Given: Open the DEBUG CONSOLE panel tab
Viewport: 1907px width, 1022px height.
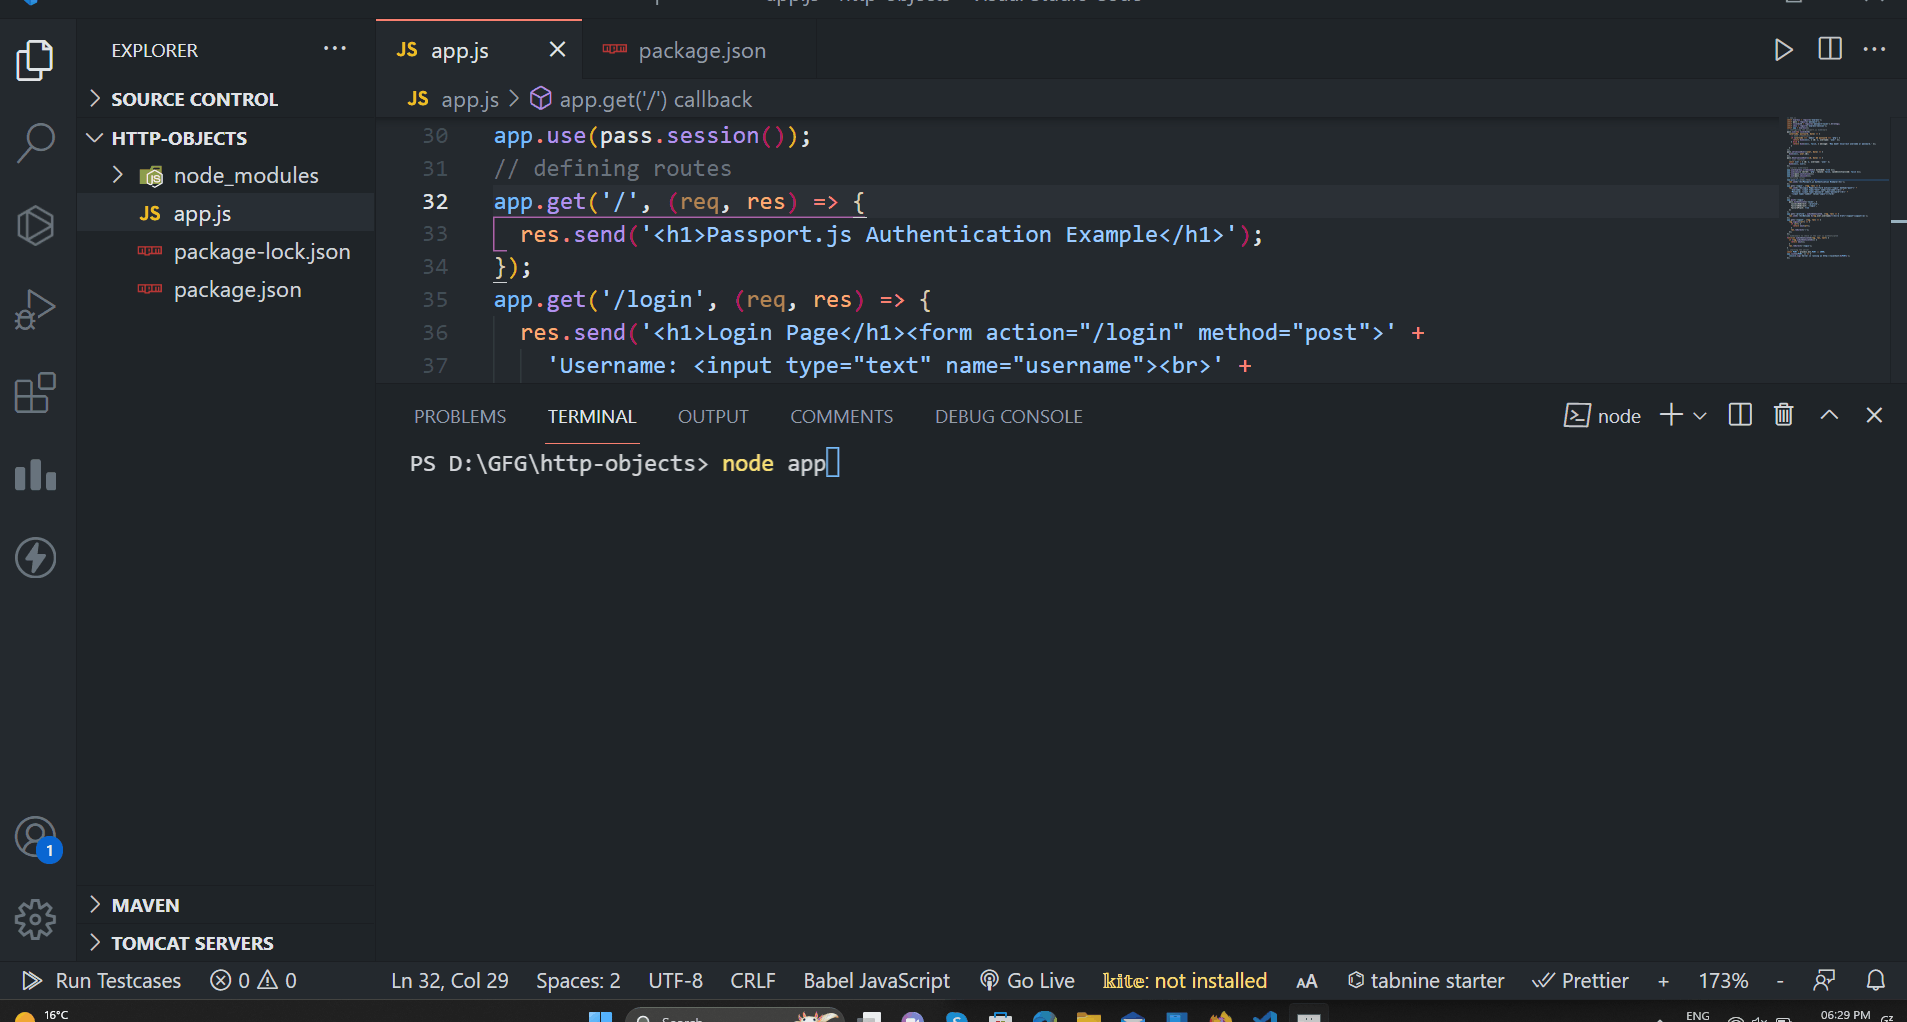Looking at the screenshot, I should click(x=1008, y=416).
